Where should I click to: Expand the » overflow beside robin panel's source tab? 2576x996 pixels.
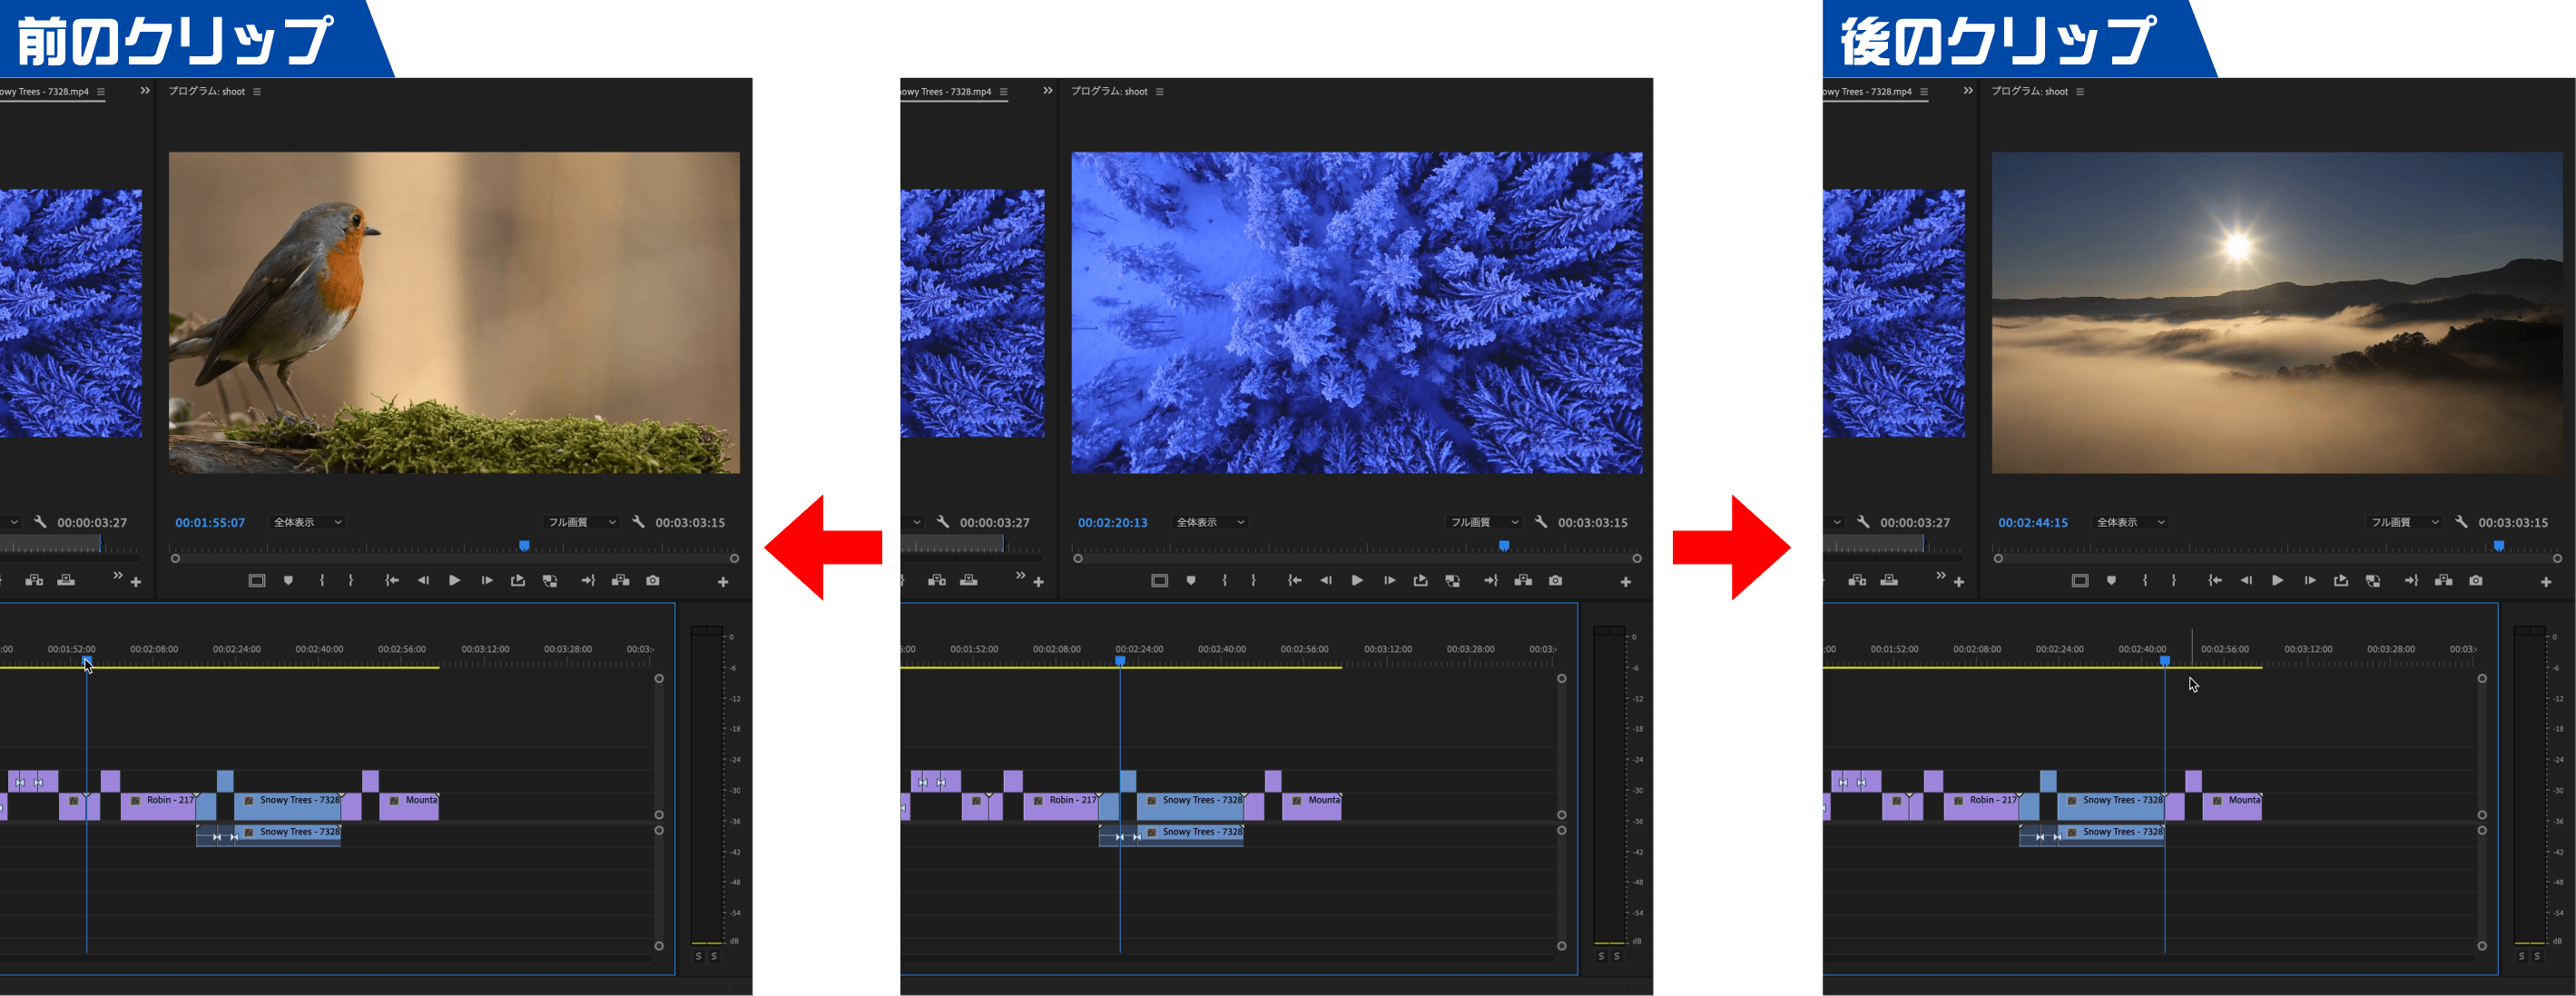coord(145,91)
